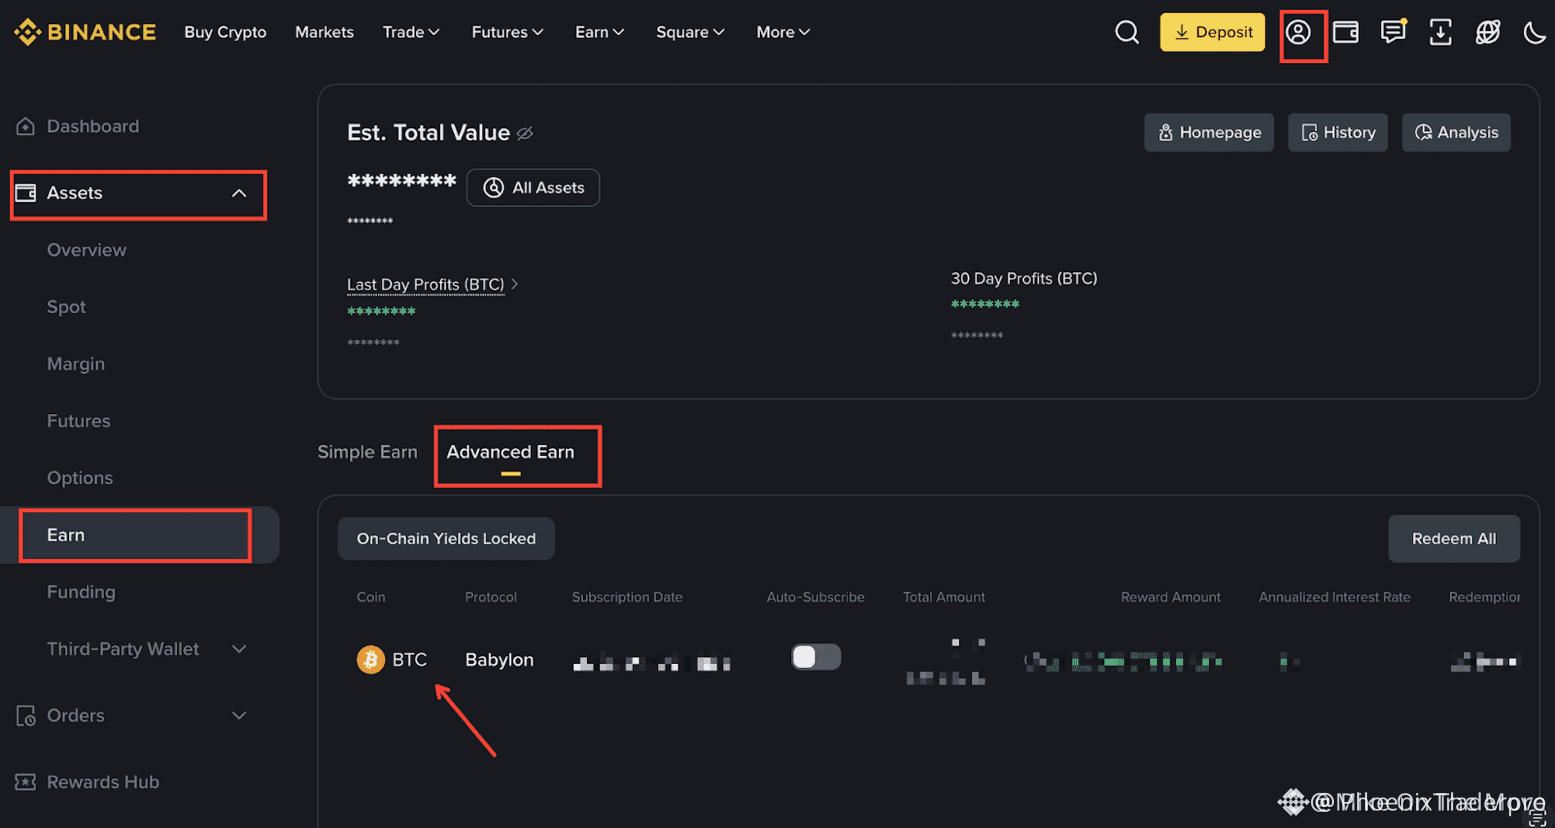This screenshot has height=828, width=1555.
Task: Click the yellow Deposit button
Action: 1212,32
